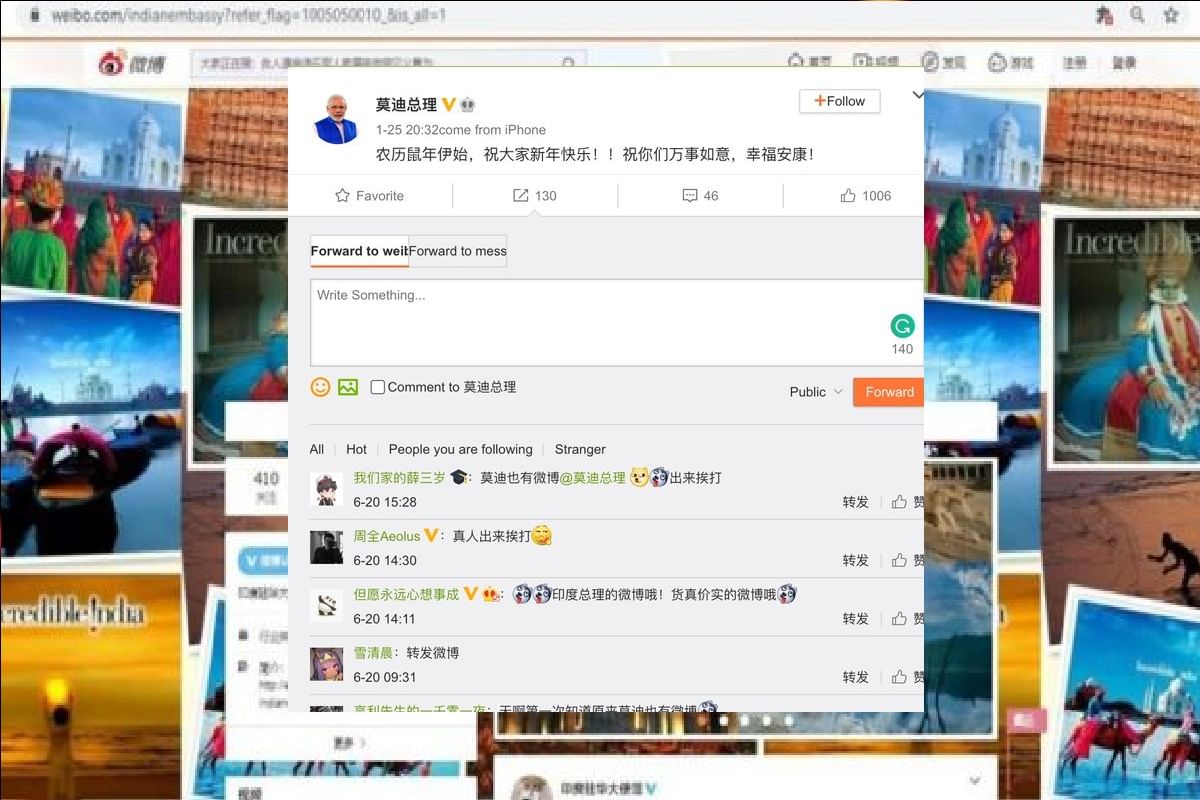
Task: Click the green Grammarly circle icon
Action: (x=902, y=326)
